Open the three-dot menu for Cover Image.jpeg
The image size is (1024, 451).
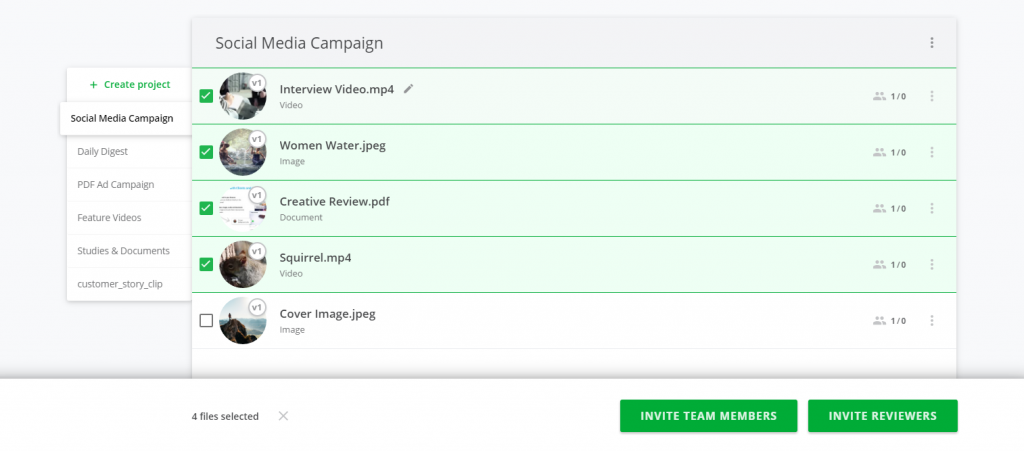pyautogui.click(x=932, y=321)
